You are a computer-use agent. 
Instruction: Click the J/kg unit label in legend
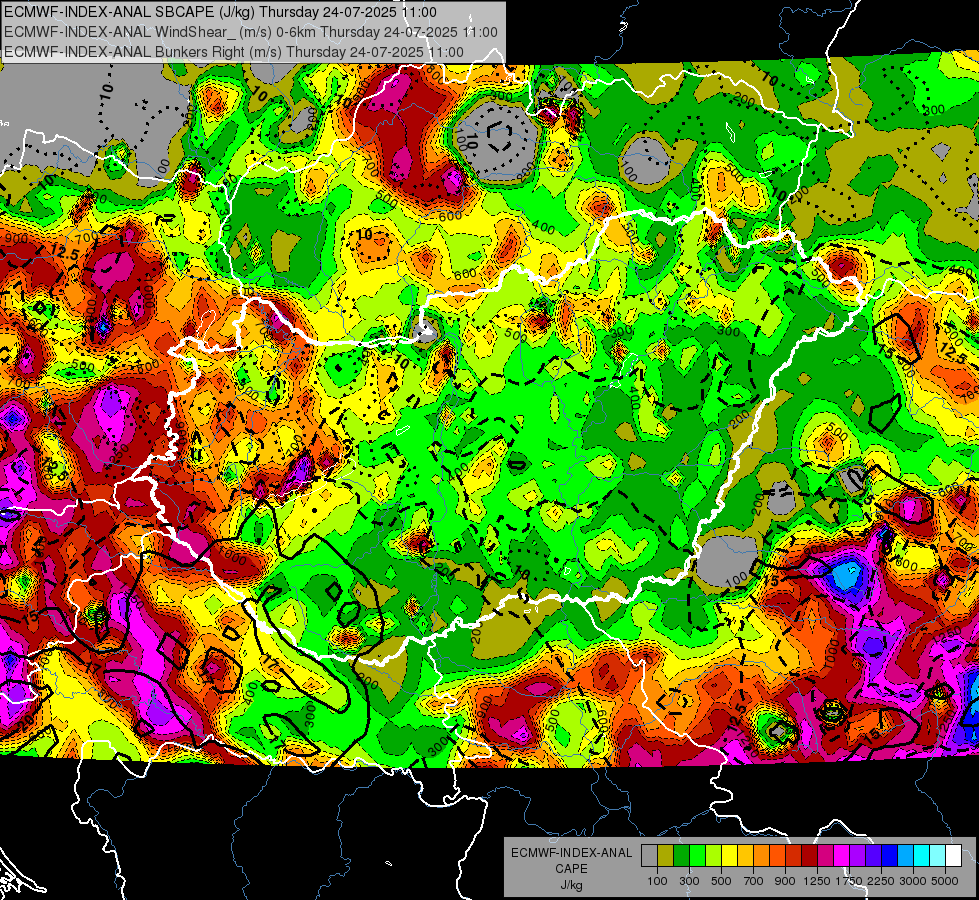point(571,885)
